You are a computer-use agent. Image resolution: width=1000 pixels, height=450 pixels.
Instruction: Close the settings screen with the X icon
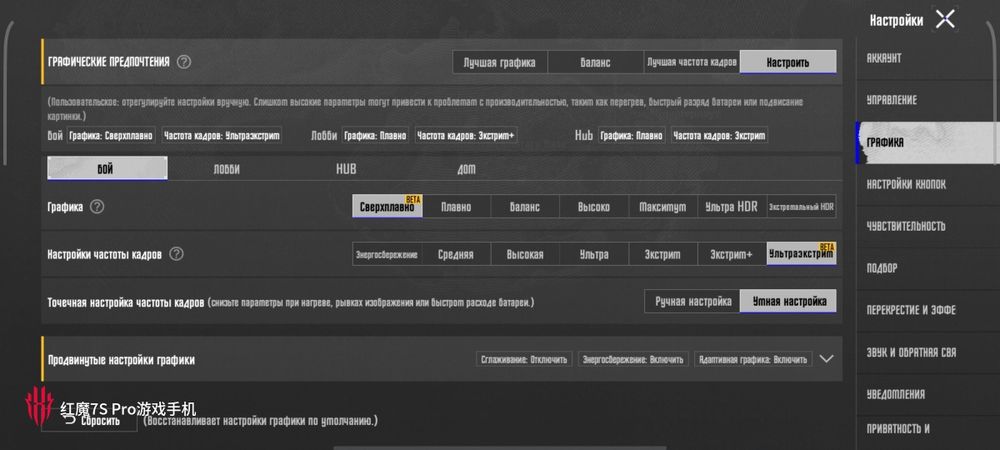(x=945, y=20)
